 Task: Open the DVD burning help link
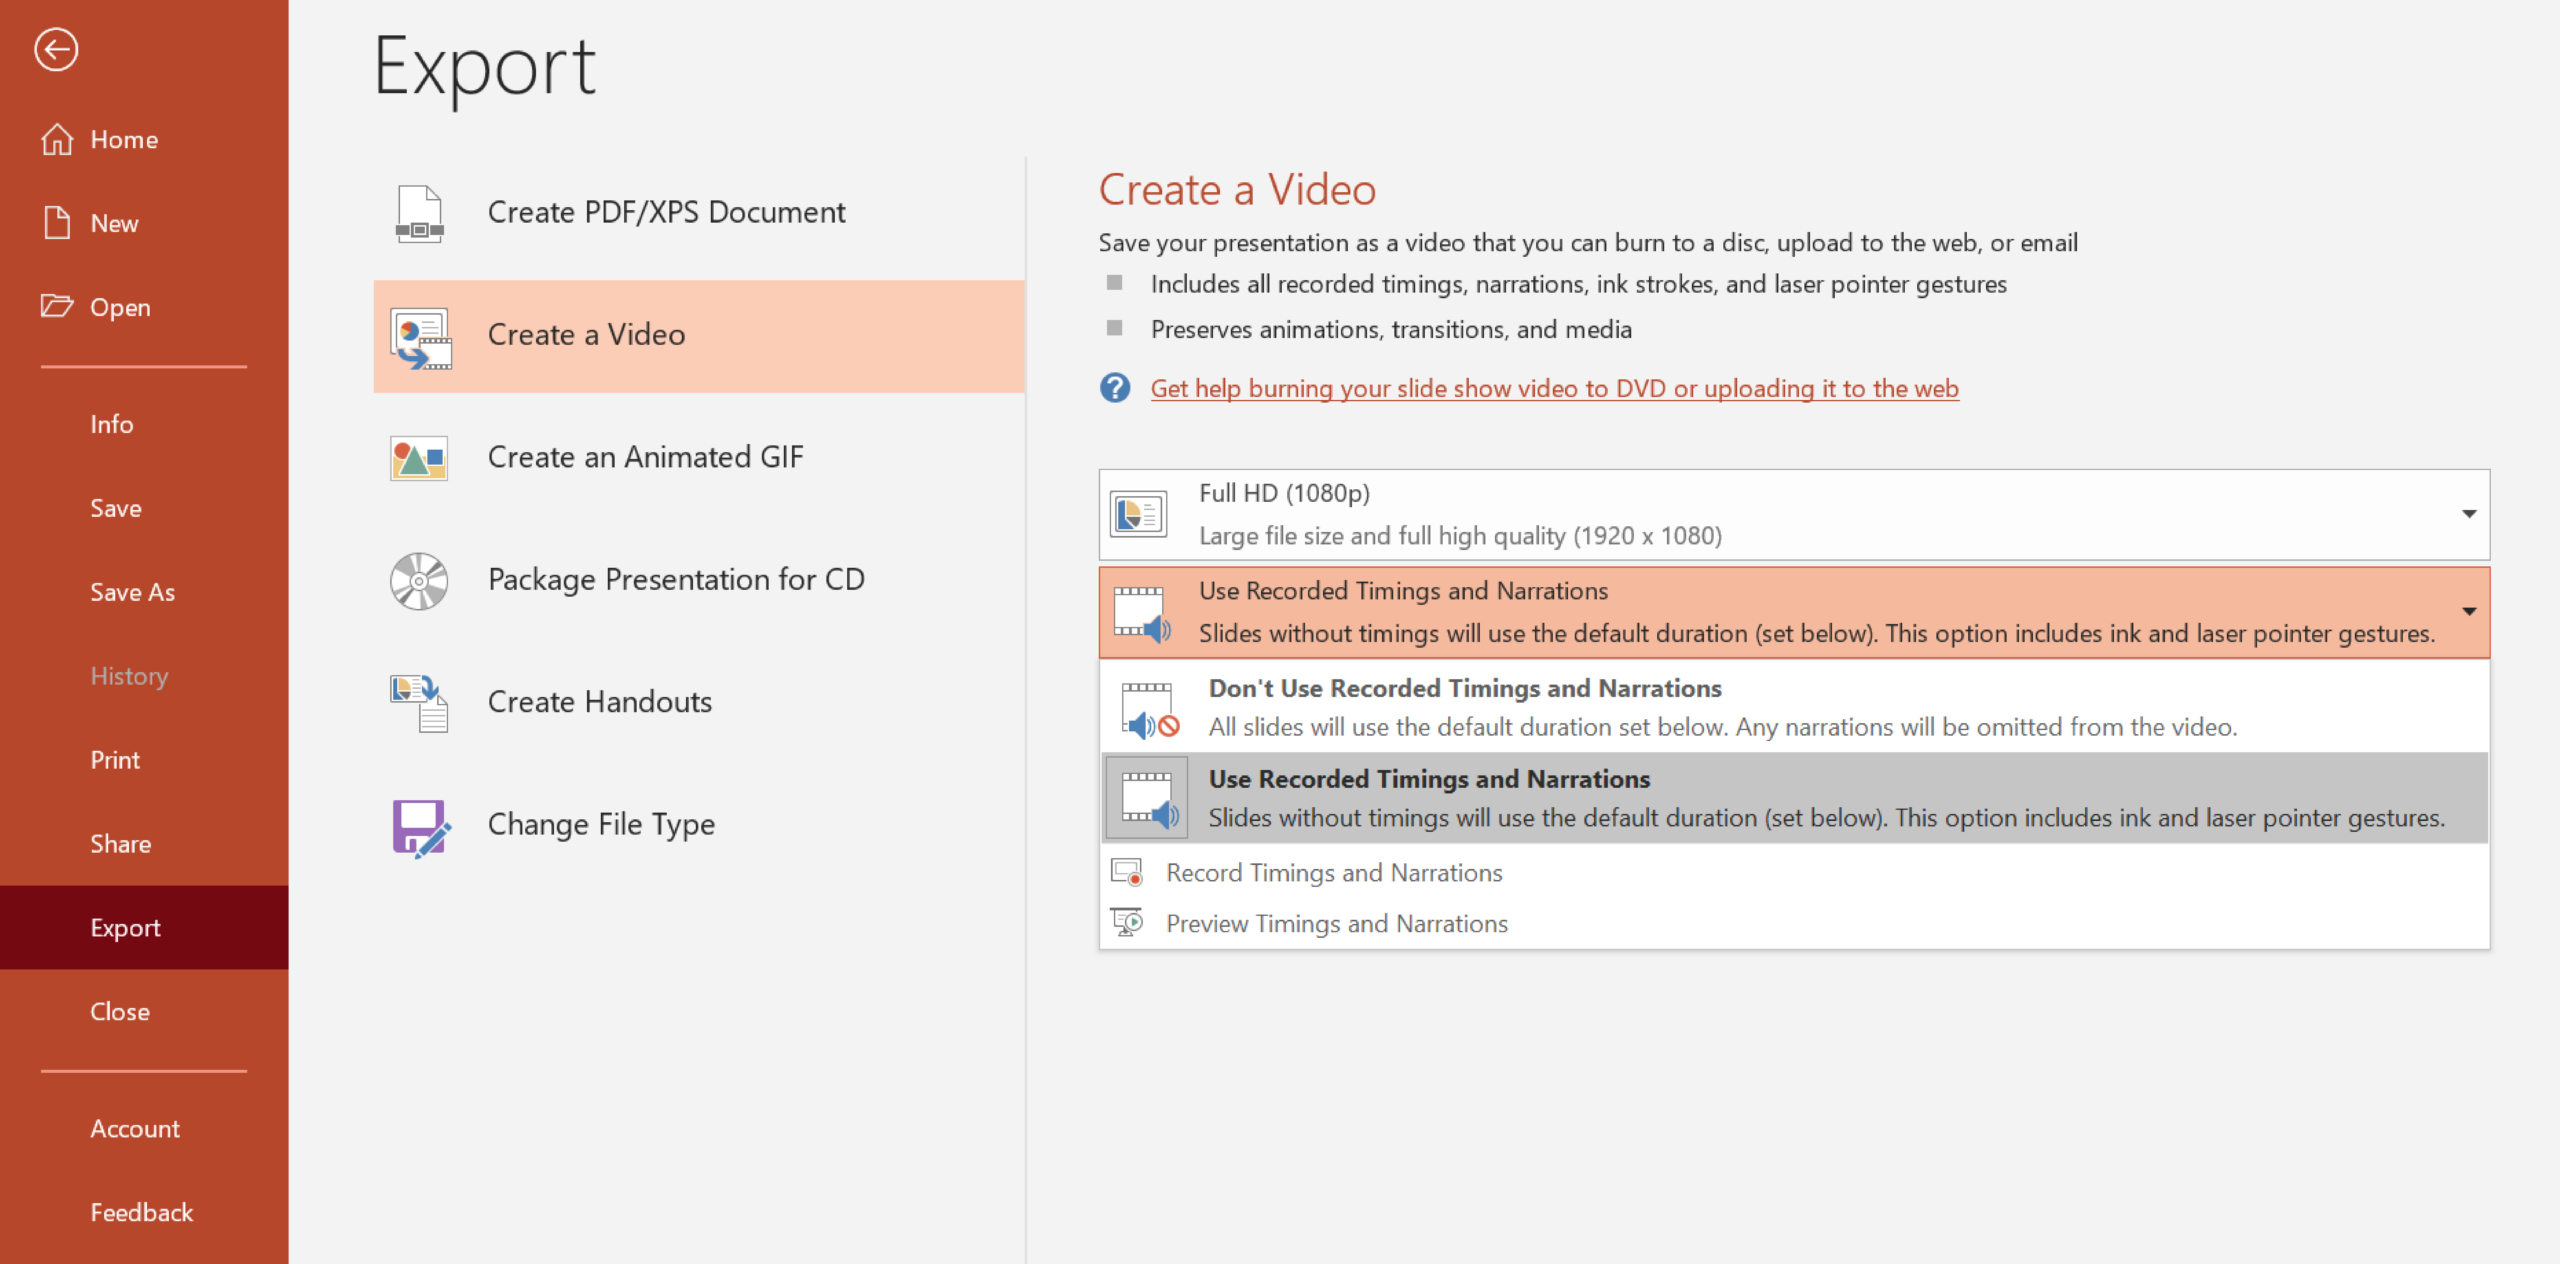pyautogui.click(x=1553, y=388)
